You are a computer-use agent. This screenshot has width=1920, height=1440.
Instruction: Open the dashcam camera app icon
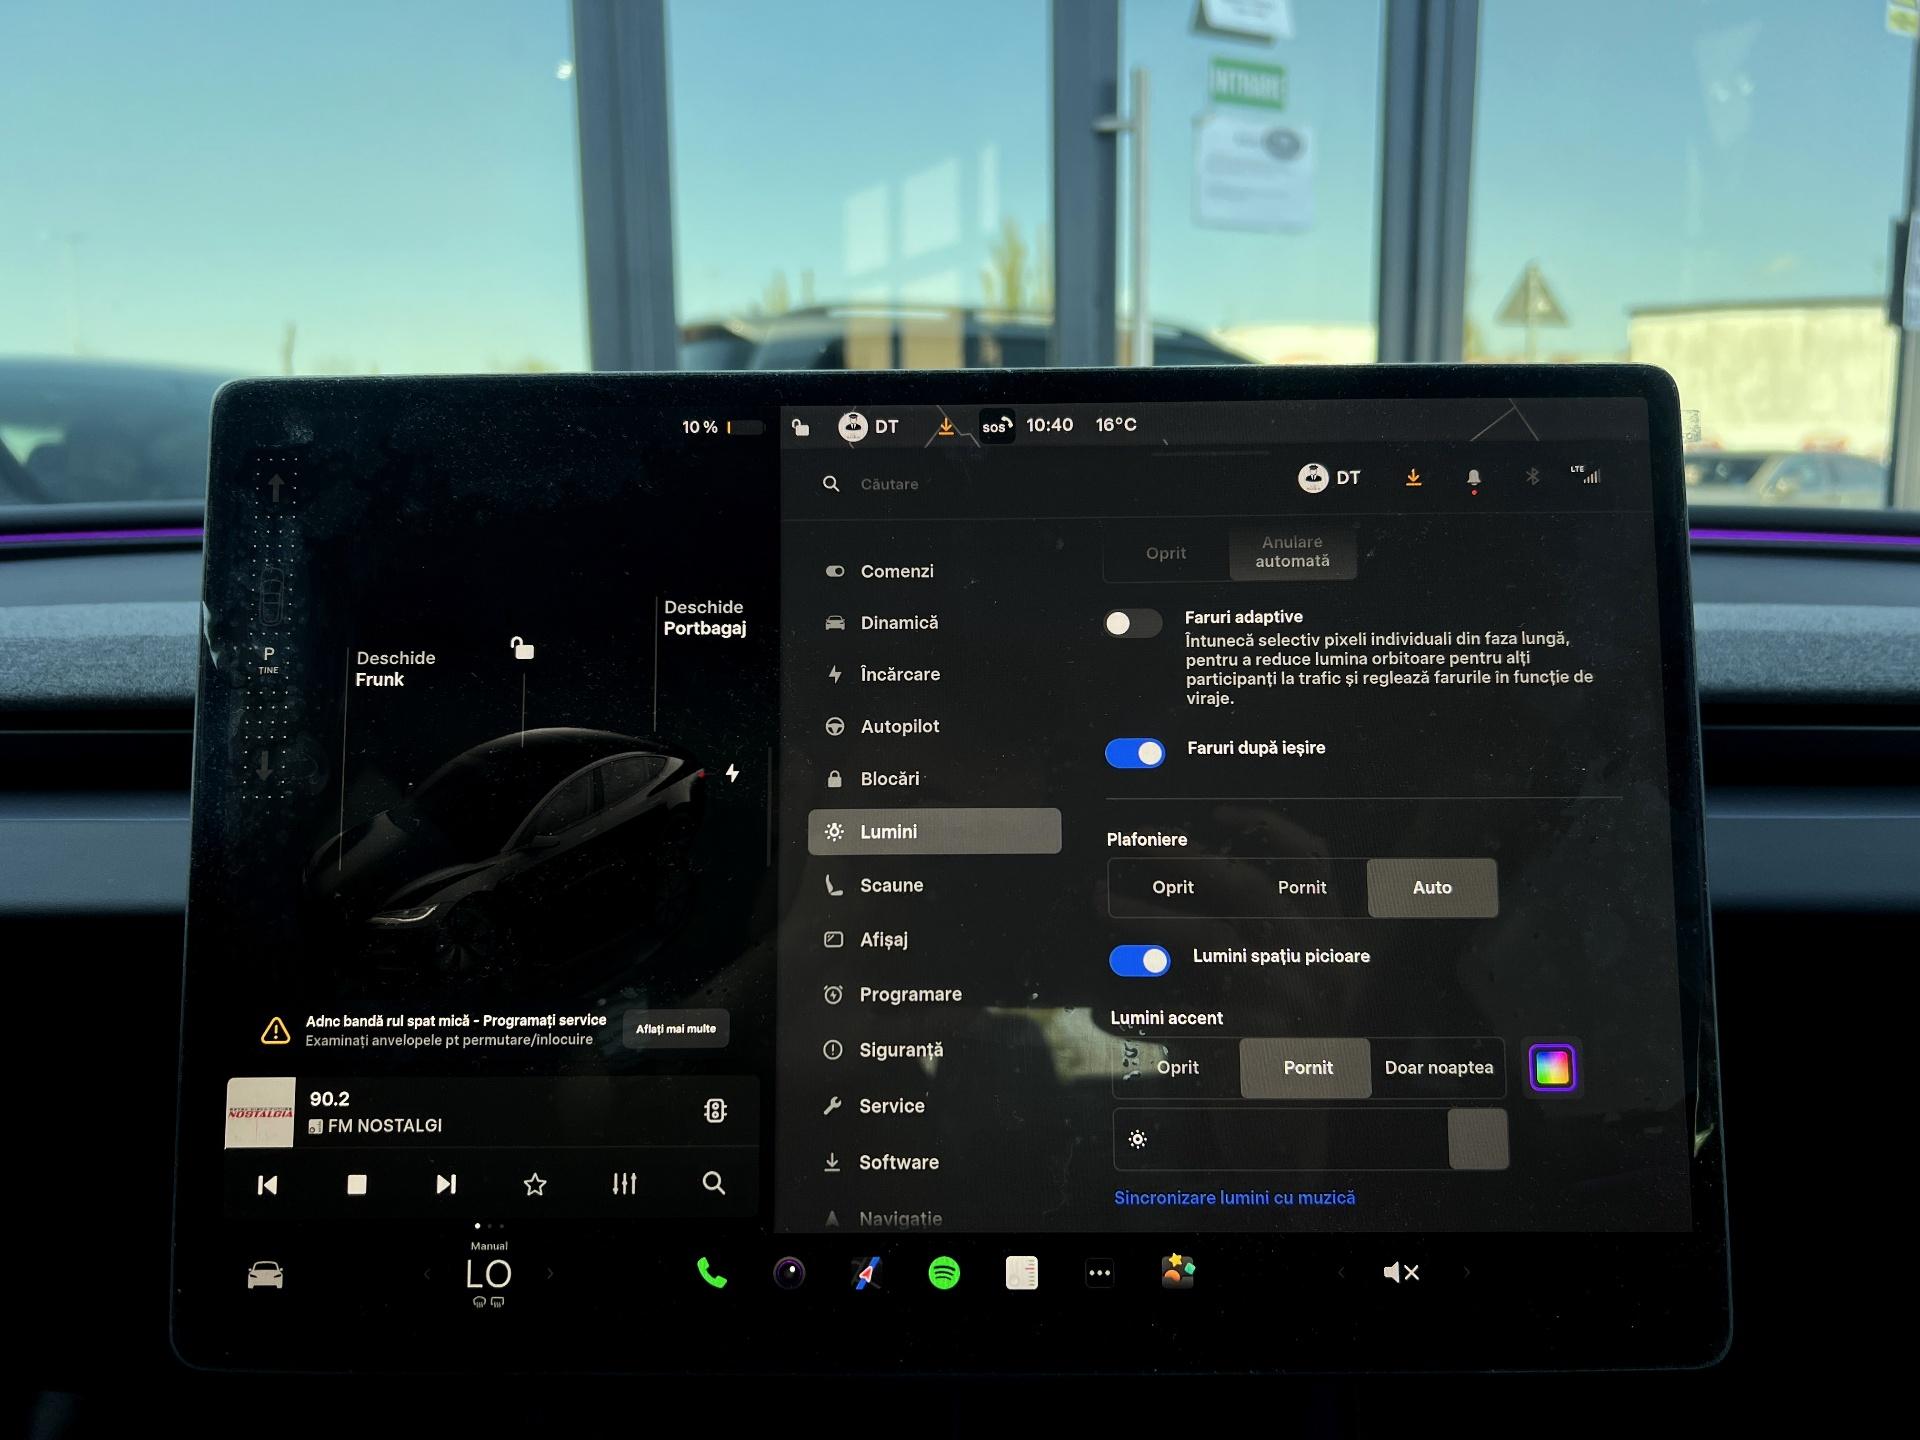click(789, 1273)
